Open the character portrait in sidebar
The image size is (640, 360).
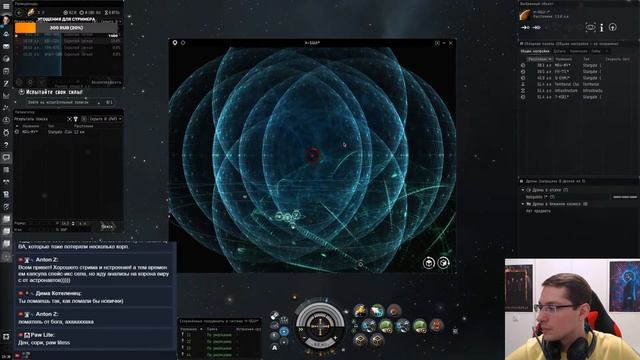tap(6, 20)
